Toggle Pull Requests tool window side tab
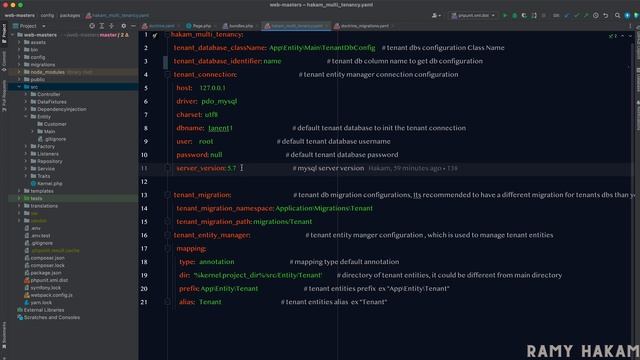 click(x=4, y=96)
